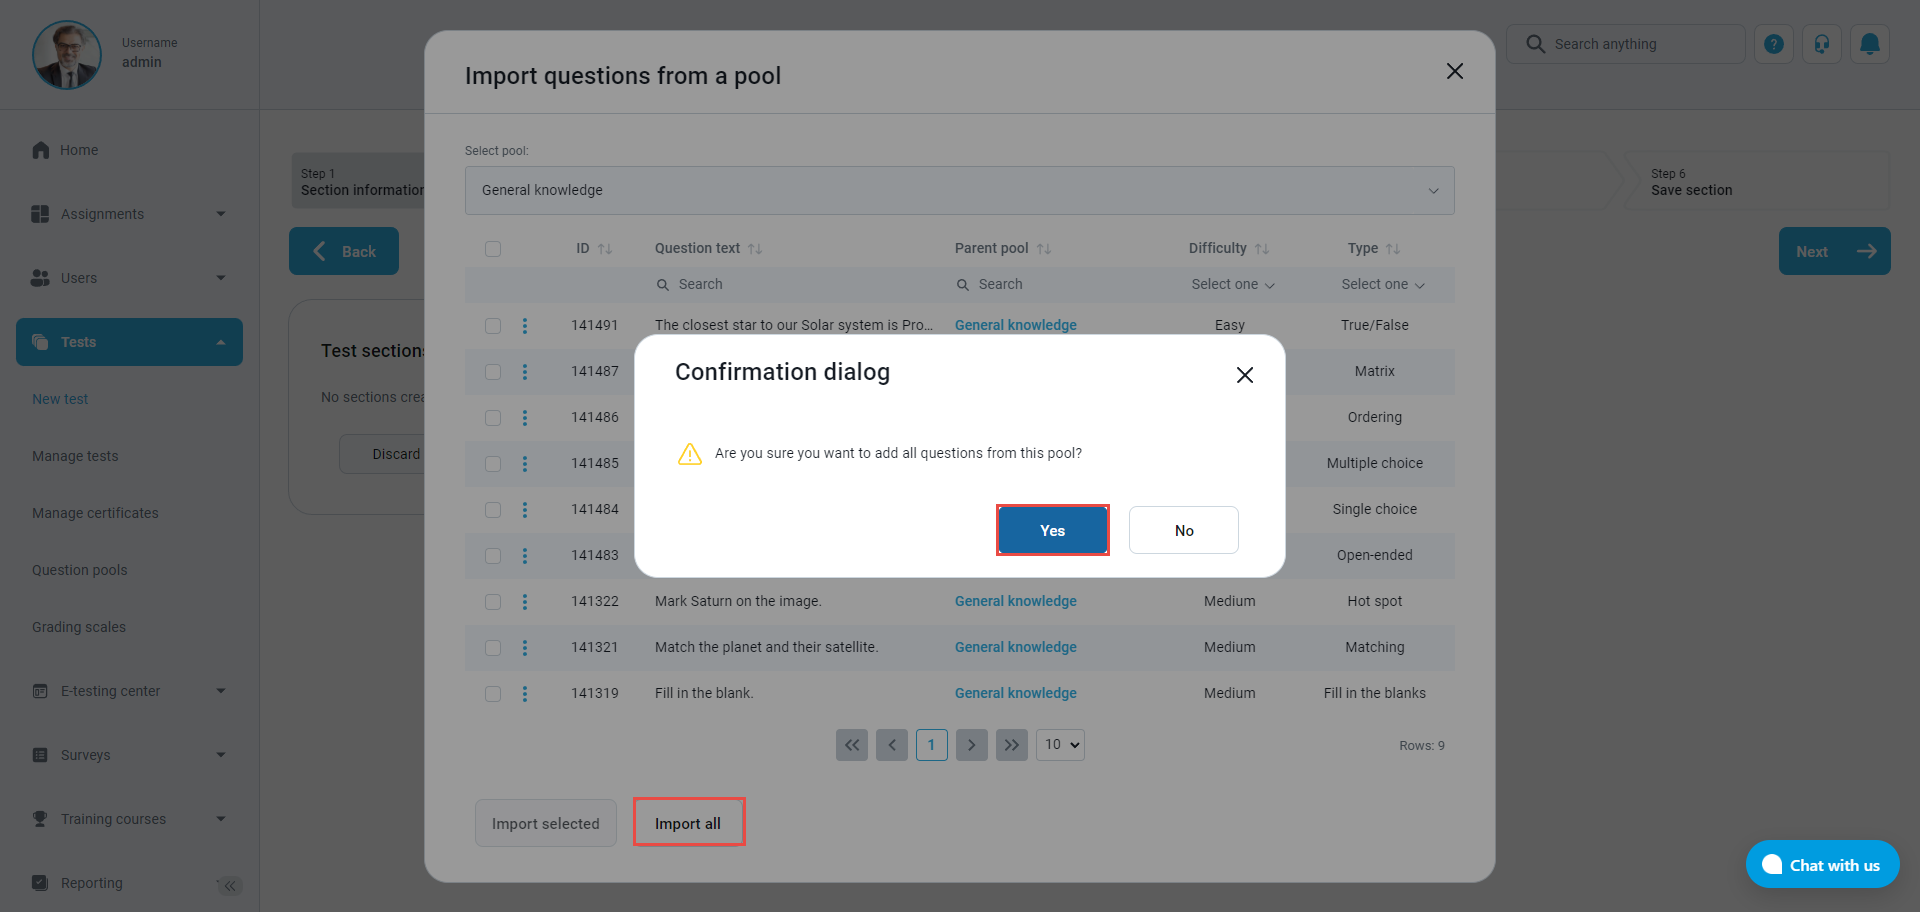Image resolution: width=1920 pixels, height=912 pixels.
Task: Open the Type filter dropdown
Action: point(1382,284)
